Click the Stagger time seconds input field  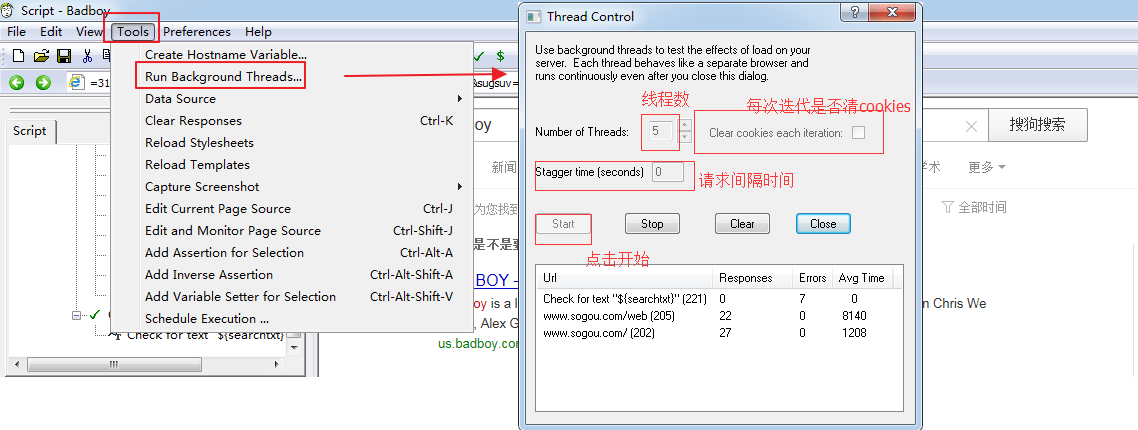coord(668,172)
